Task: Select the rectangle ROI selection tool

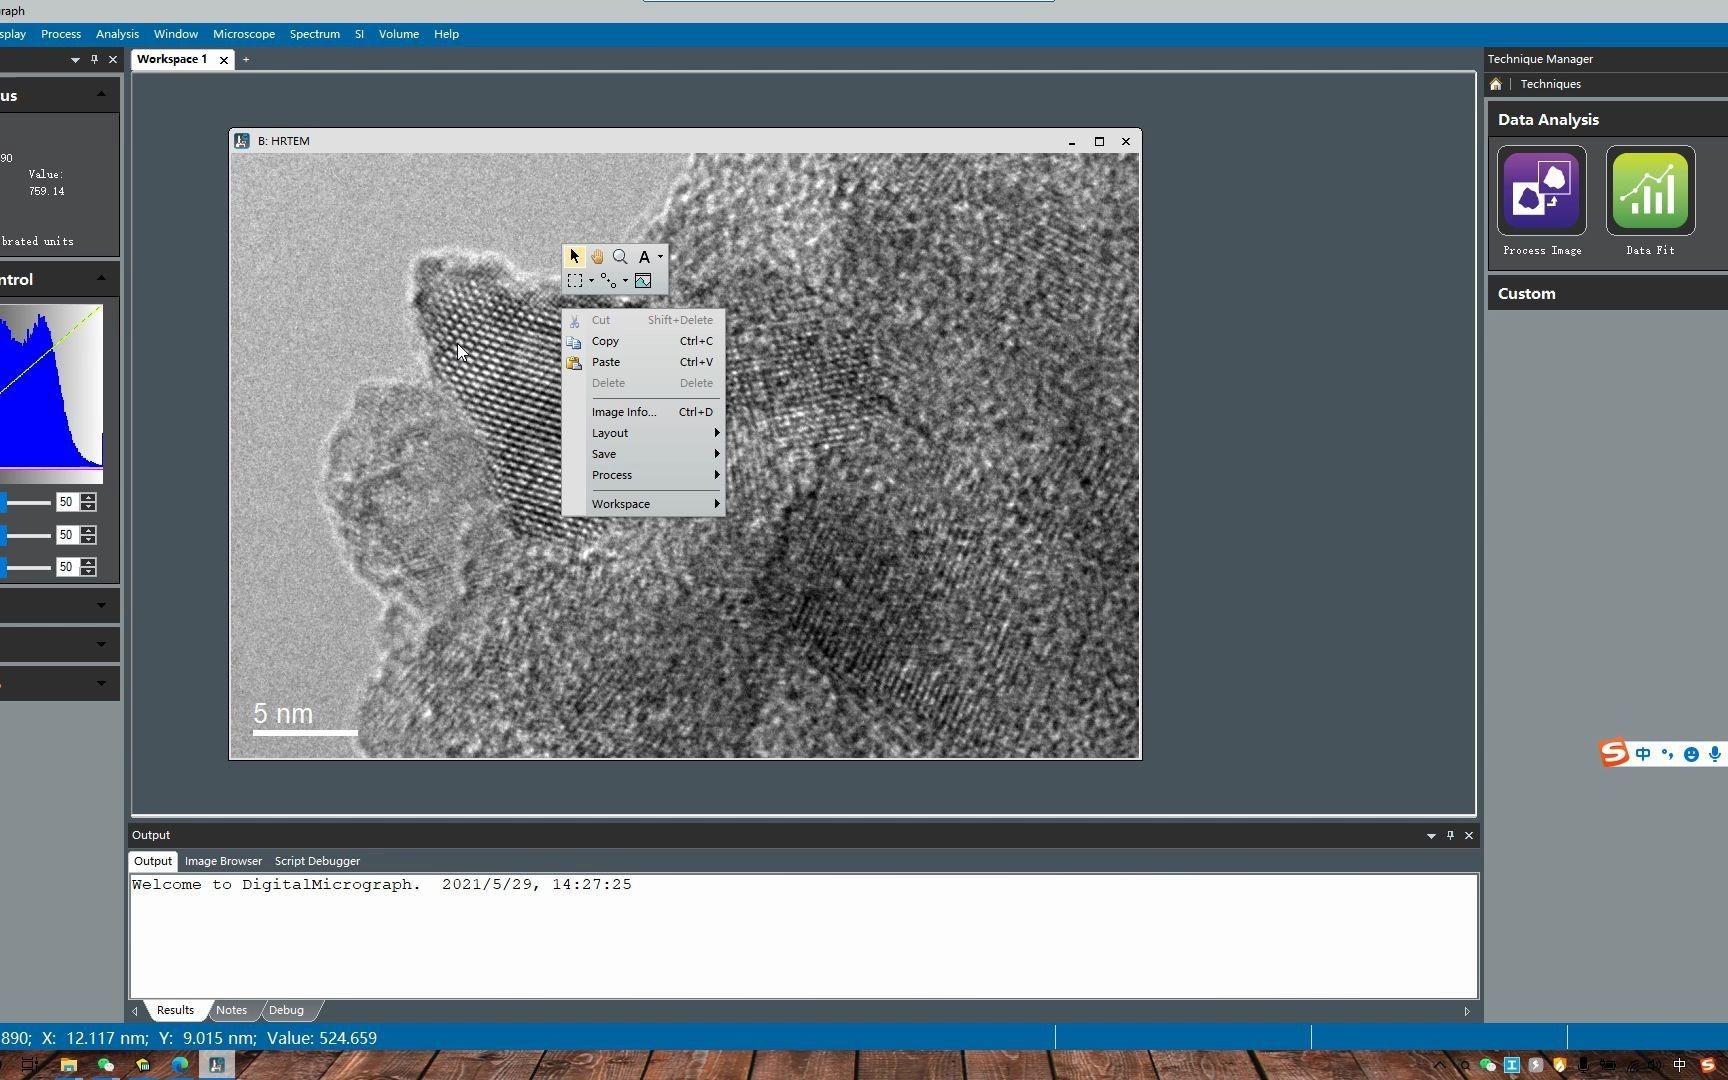Action: (x=577, y=281)
